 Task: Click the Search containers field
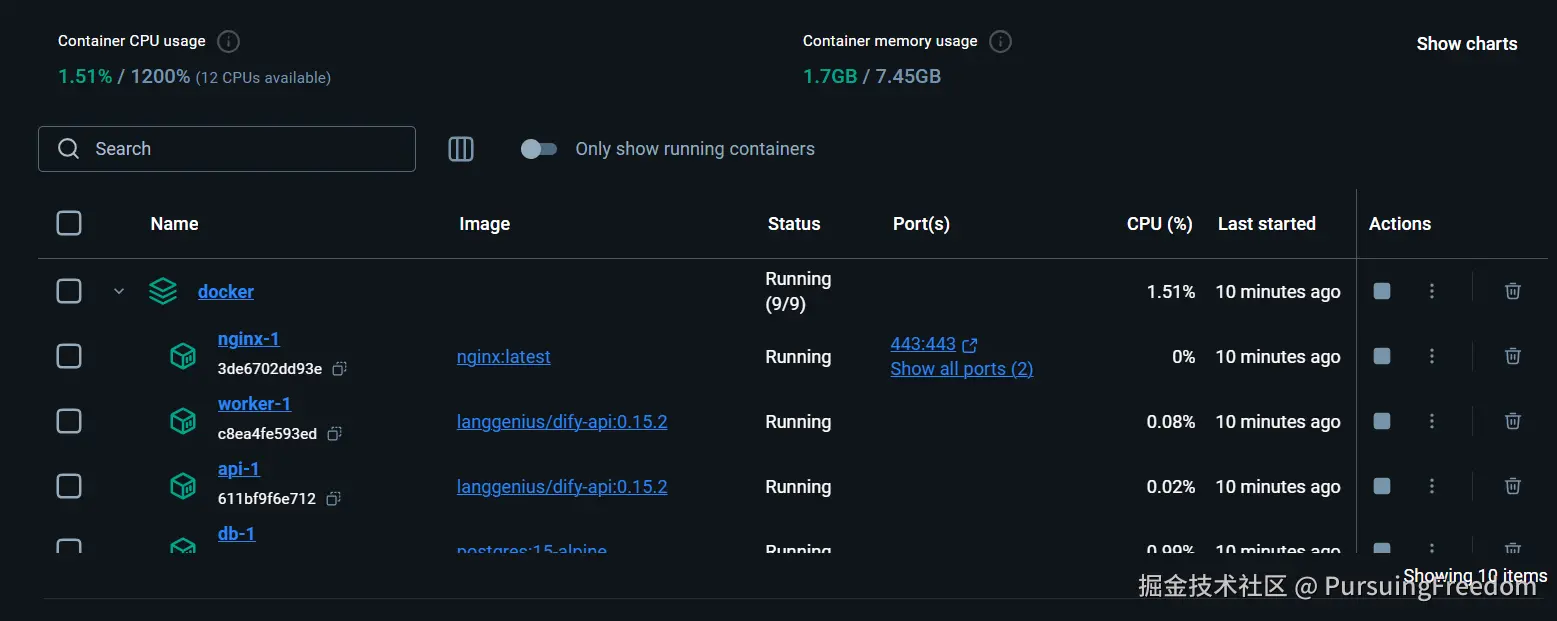[240, 149]
